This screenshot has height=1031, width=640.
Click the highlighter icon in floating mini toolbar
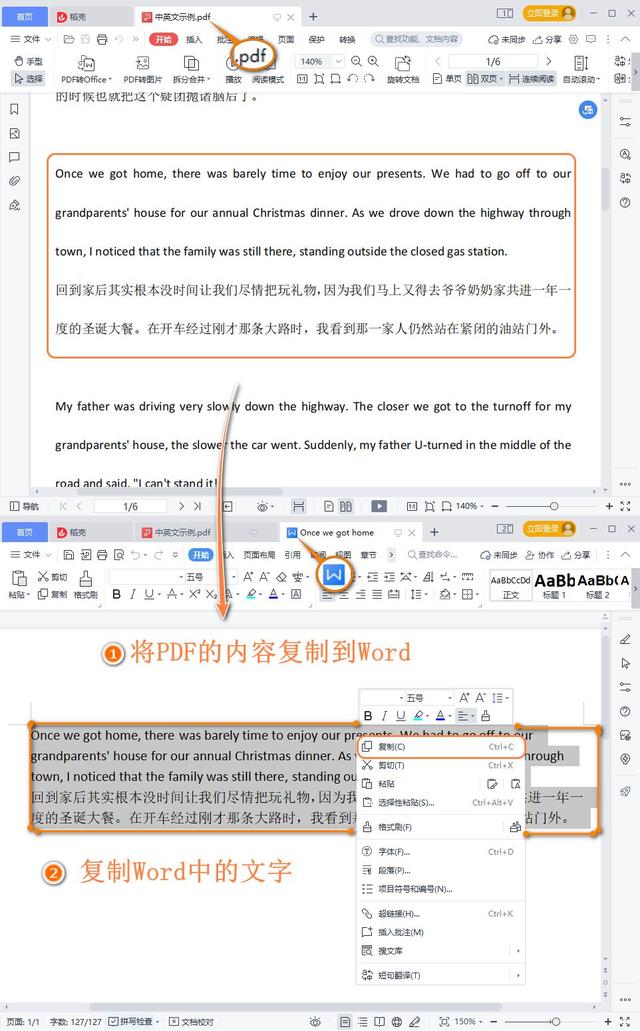point(418,715)
